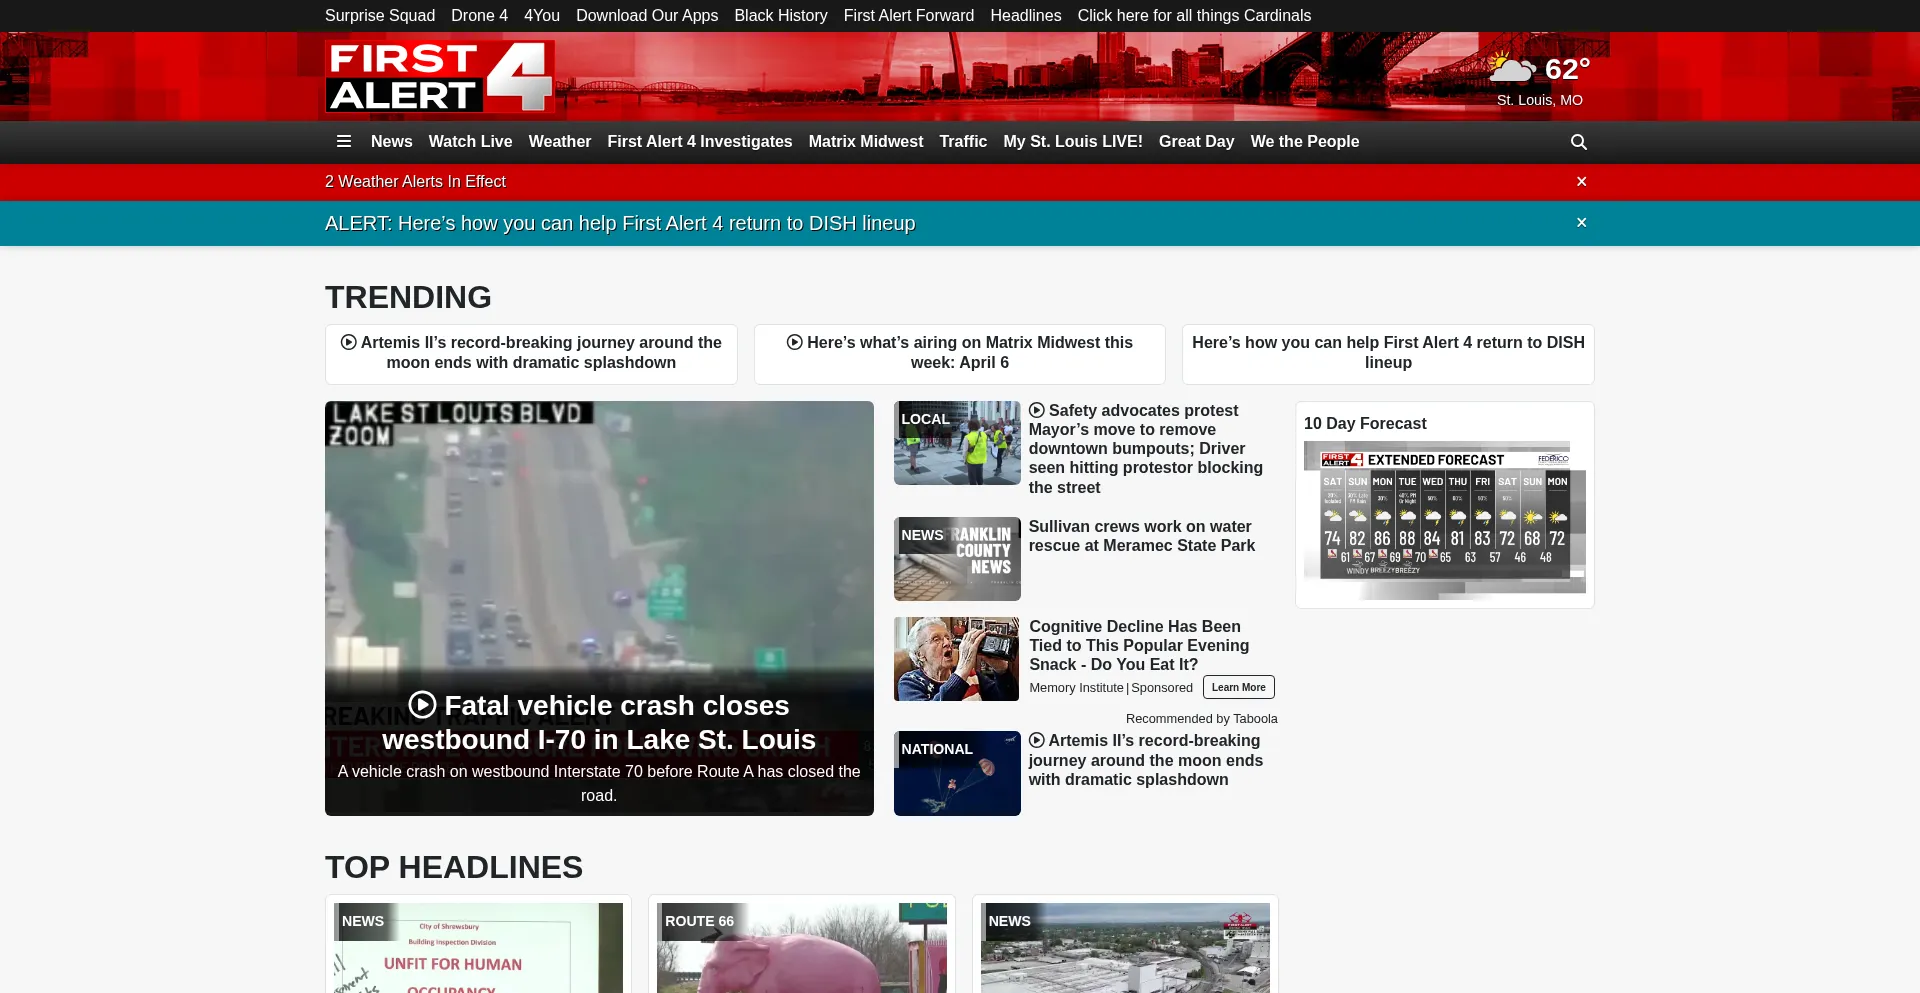The width and height of the screenshot is (1920, 993).
Task: Dismiss the Weather Alerts banner
Action: click(x=1582, y=182)
